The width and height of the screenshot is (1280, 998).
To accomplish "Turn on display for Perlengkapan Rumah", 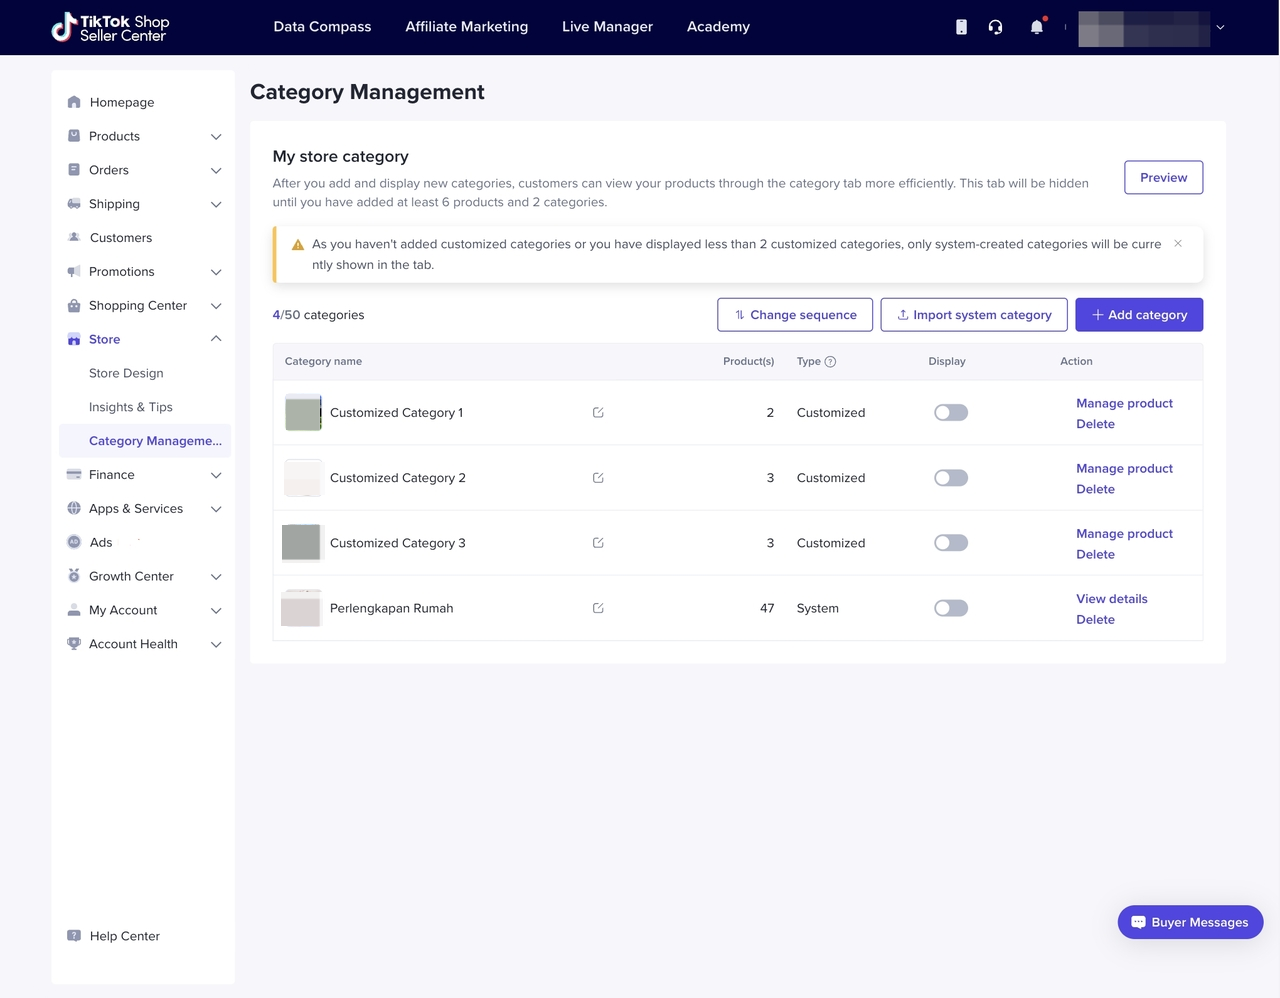I will coord(950,608).
